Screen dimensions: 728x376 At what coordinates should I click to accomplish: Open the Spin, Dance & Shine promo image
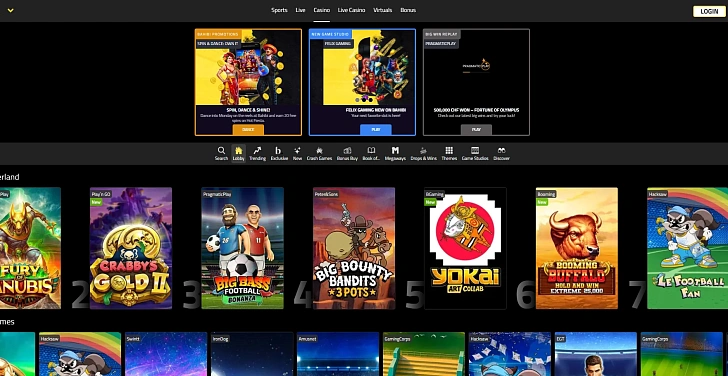(248, 68)
